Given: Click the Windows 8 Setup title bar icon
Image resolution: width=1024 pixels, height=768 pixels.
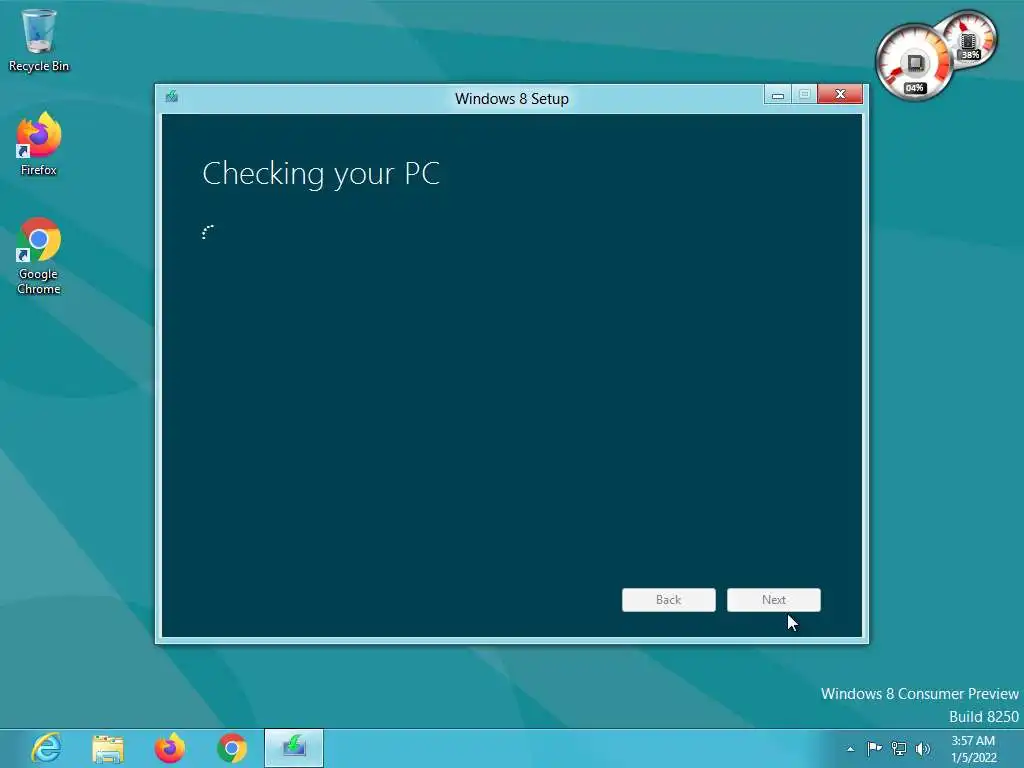Looking at the screenshot, I should 172,97.
